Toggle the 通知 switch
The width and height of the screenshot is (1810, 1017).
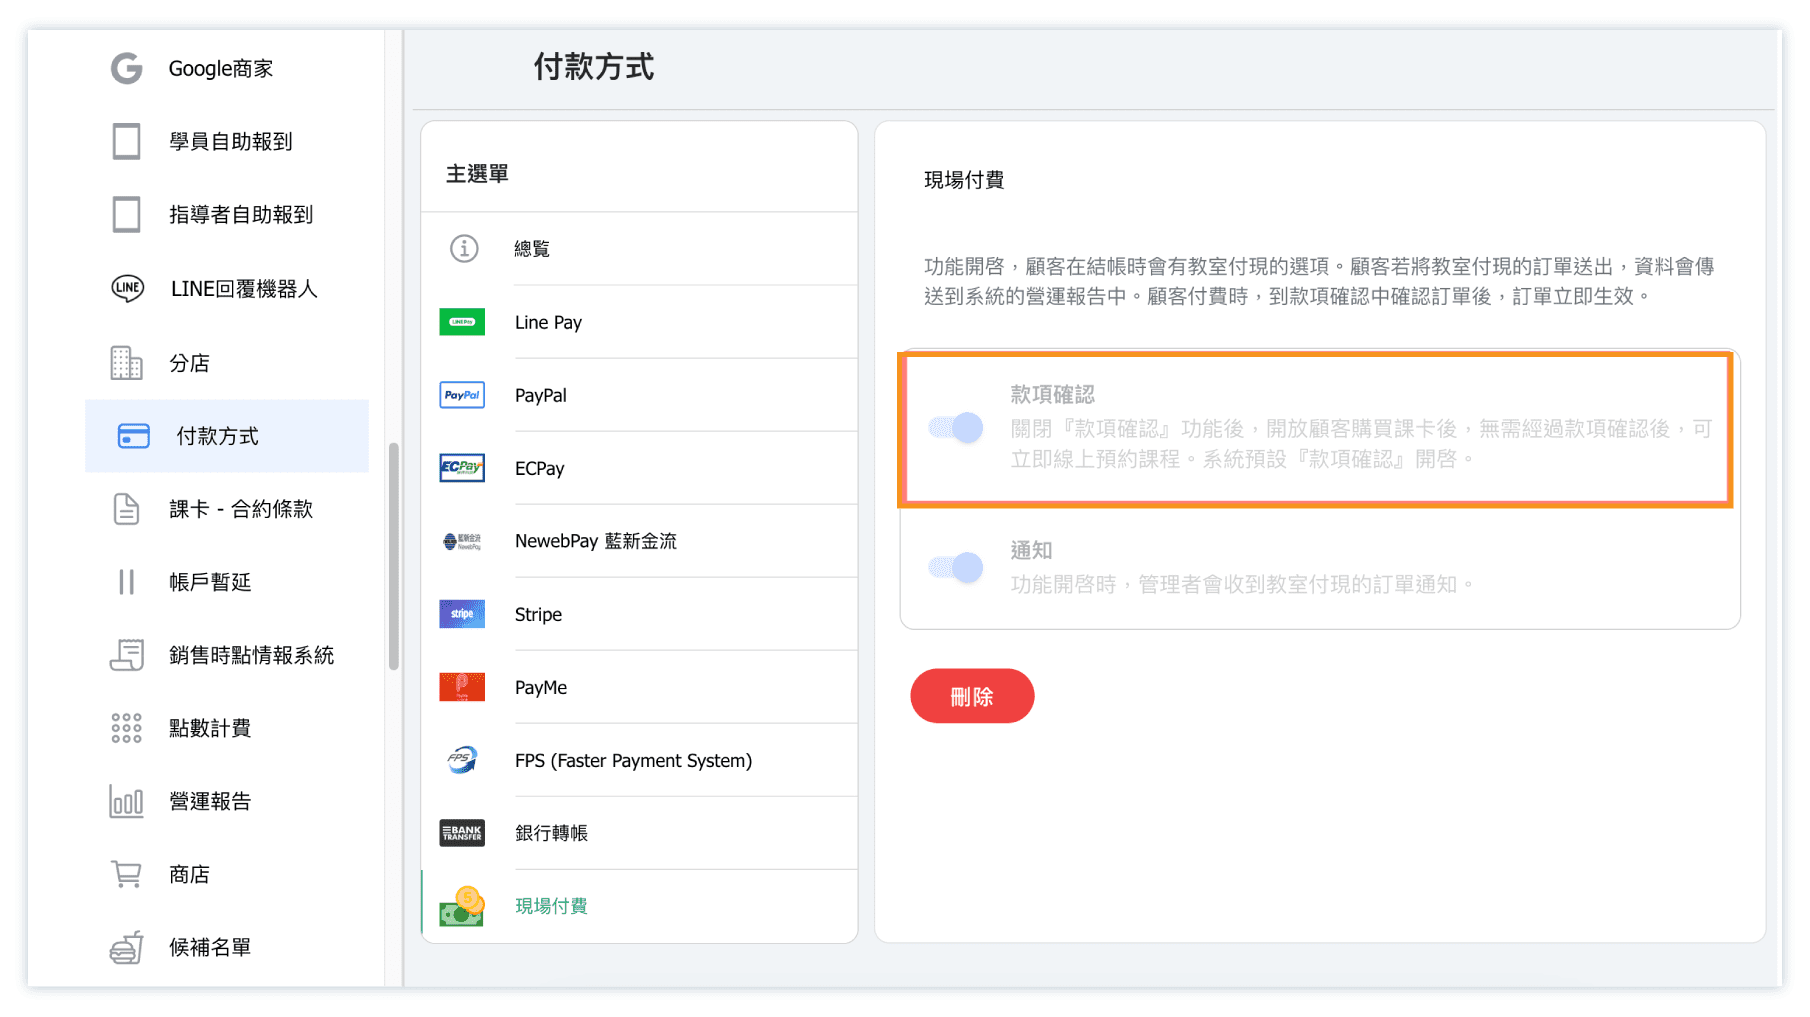point(956,568)
